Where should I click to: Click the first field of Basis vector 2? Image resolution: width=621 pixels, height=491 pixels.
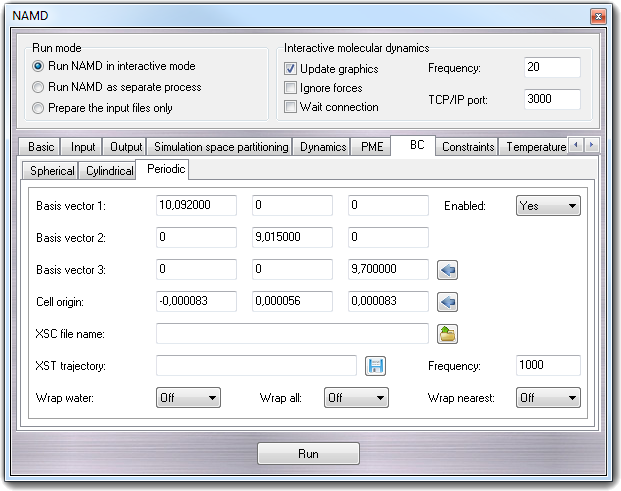point(196,238)
